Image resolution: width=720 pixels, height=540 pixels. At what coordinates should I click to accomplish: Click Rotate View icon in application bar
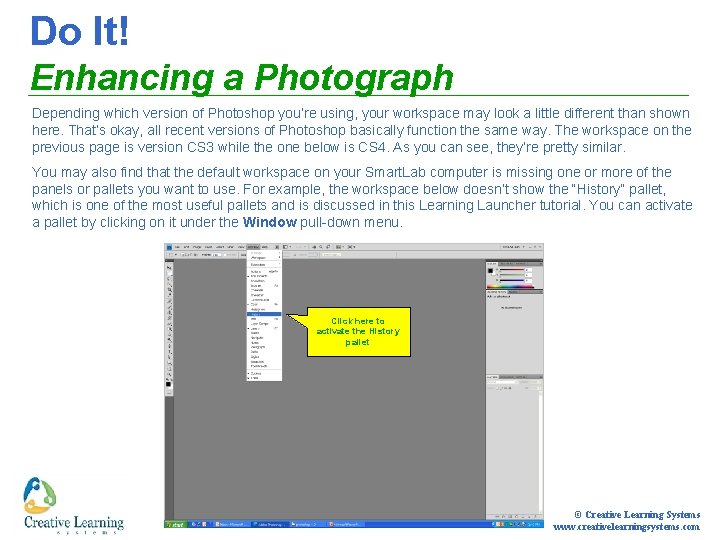(328, 247)
